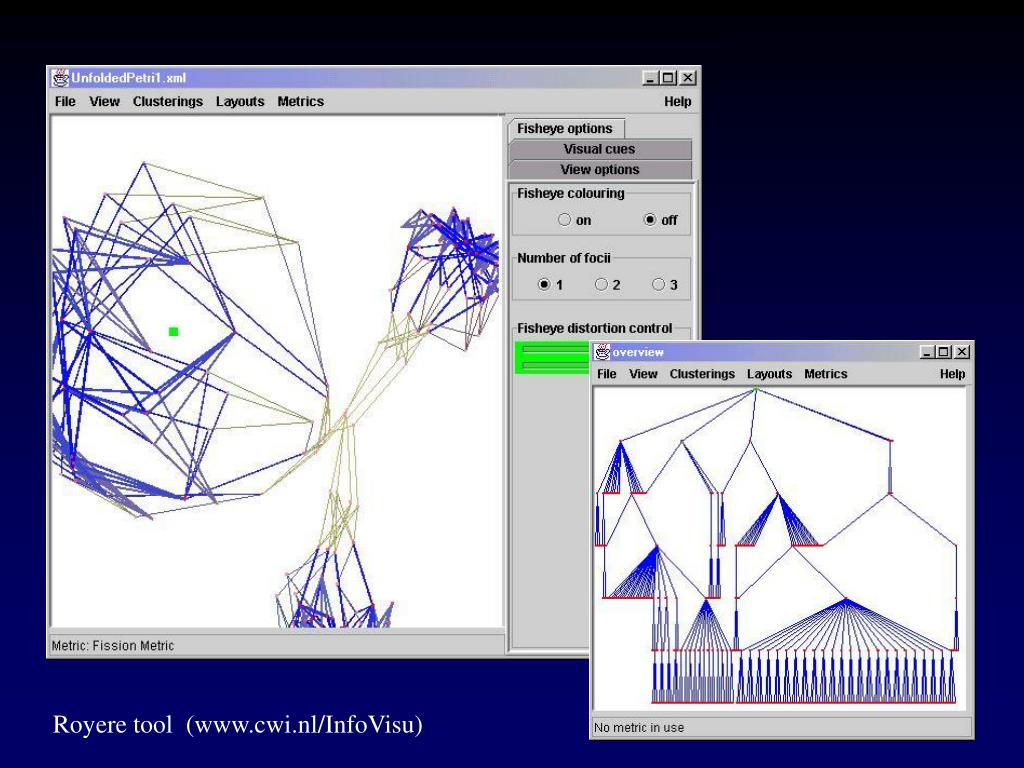This screenshot has width=1024, height=768.
Task: Open Clusterings menu in UnfoldedPetri1.xml window
Action: coord(168,101)
